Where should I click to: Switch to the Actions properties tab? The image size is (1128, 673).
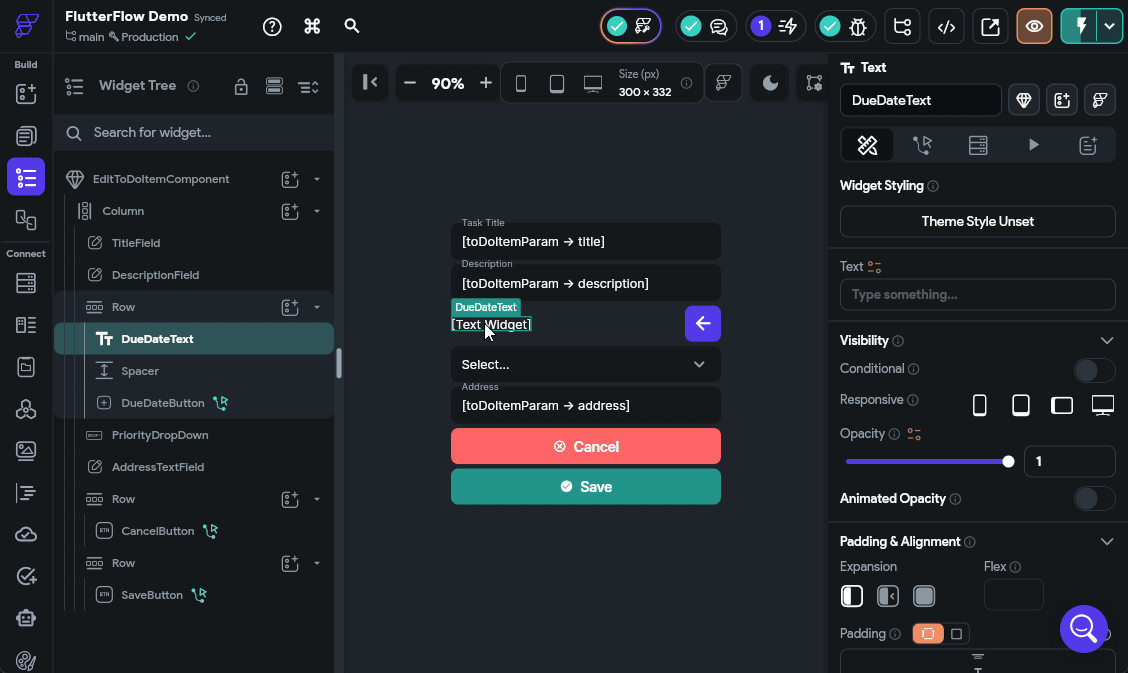pyautogui.click(x=922, y=145)
